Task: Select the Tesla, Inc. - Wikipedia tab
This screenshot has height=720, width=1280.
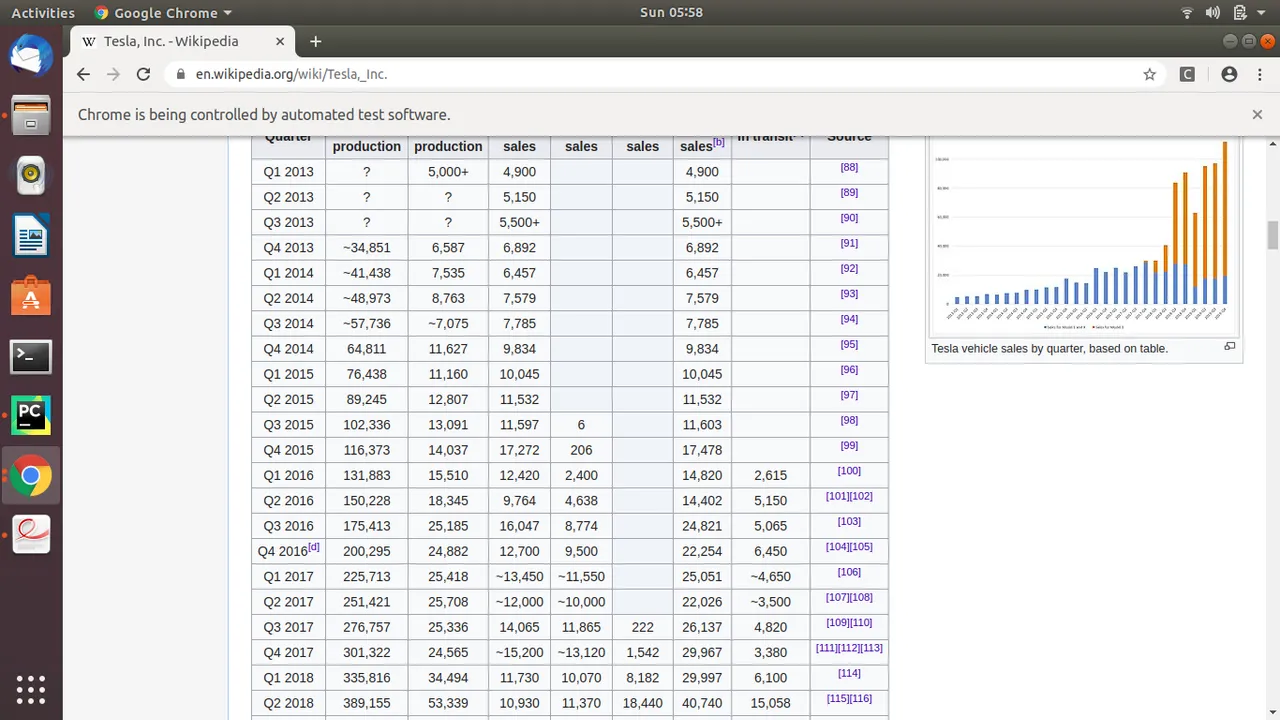Action: tap(182, 42)
